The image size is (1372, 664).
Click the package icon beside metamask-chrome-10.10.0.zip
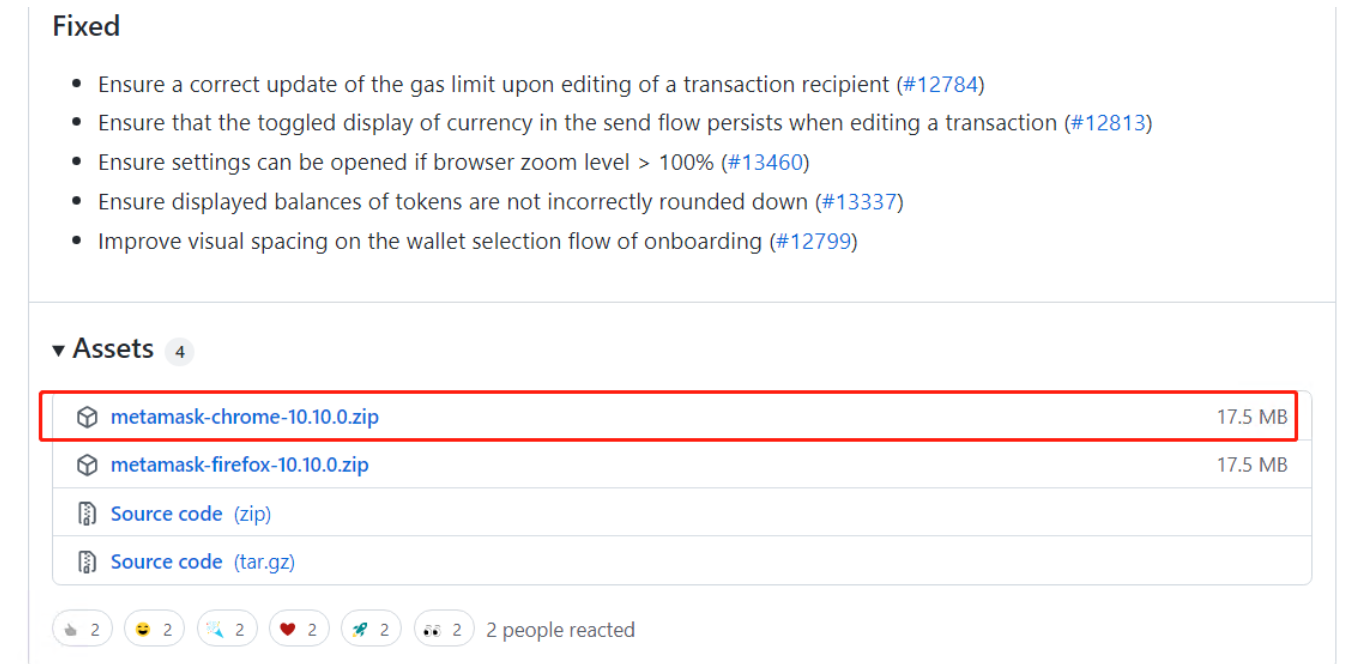[87, 417]
